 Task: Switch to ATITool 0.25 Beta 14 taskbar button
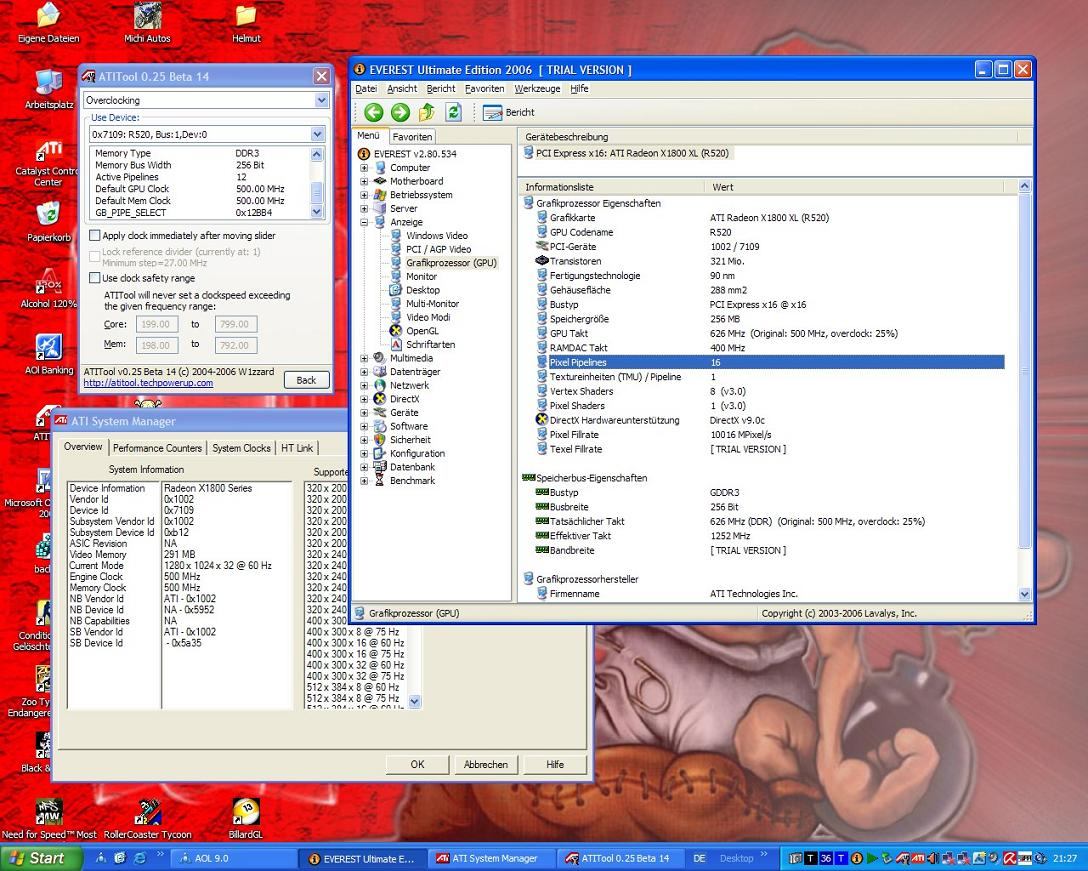[622, 859]
